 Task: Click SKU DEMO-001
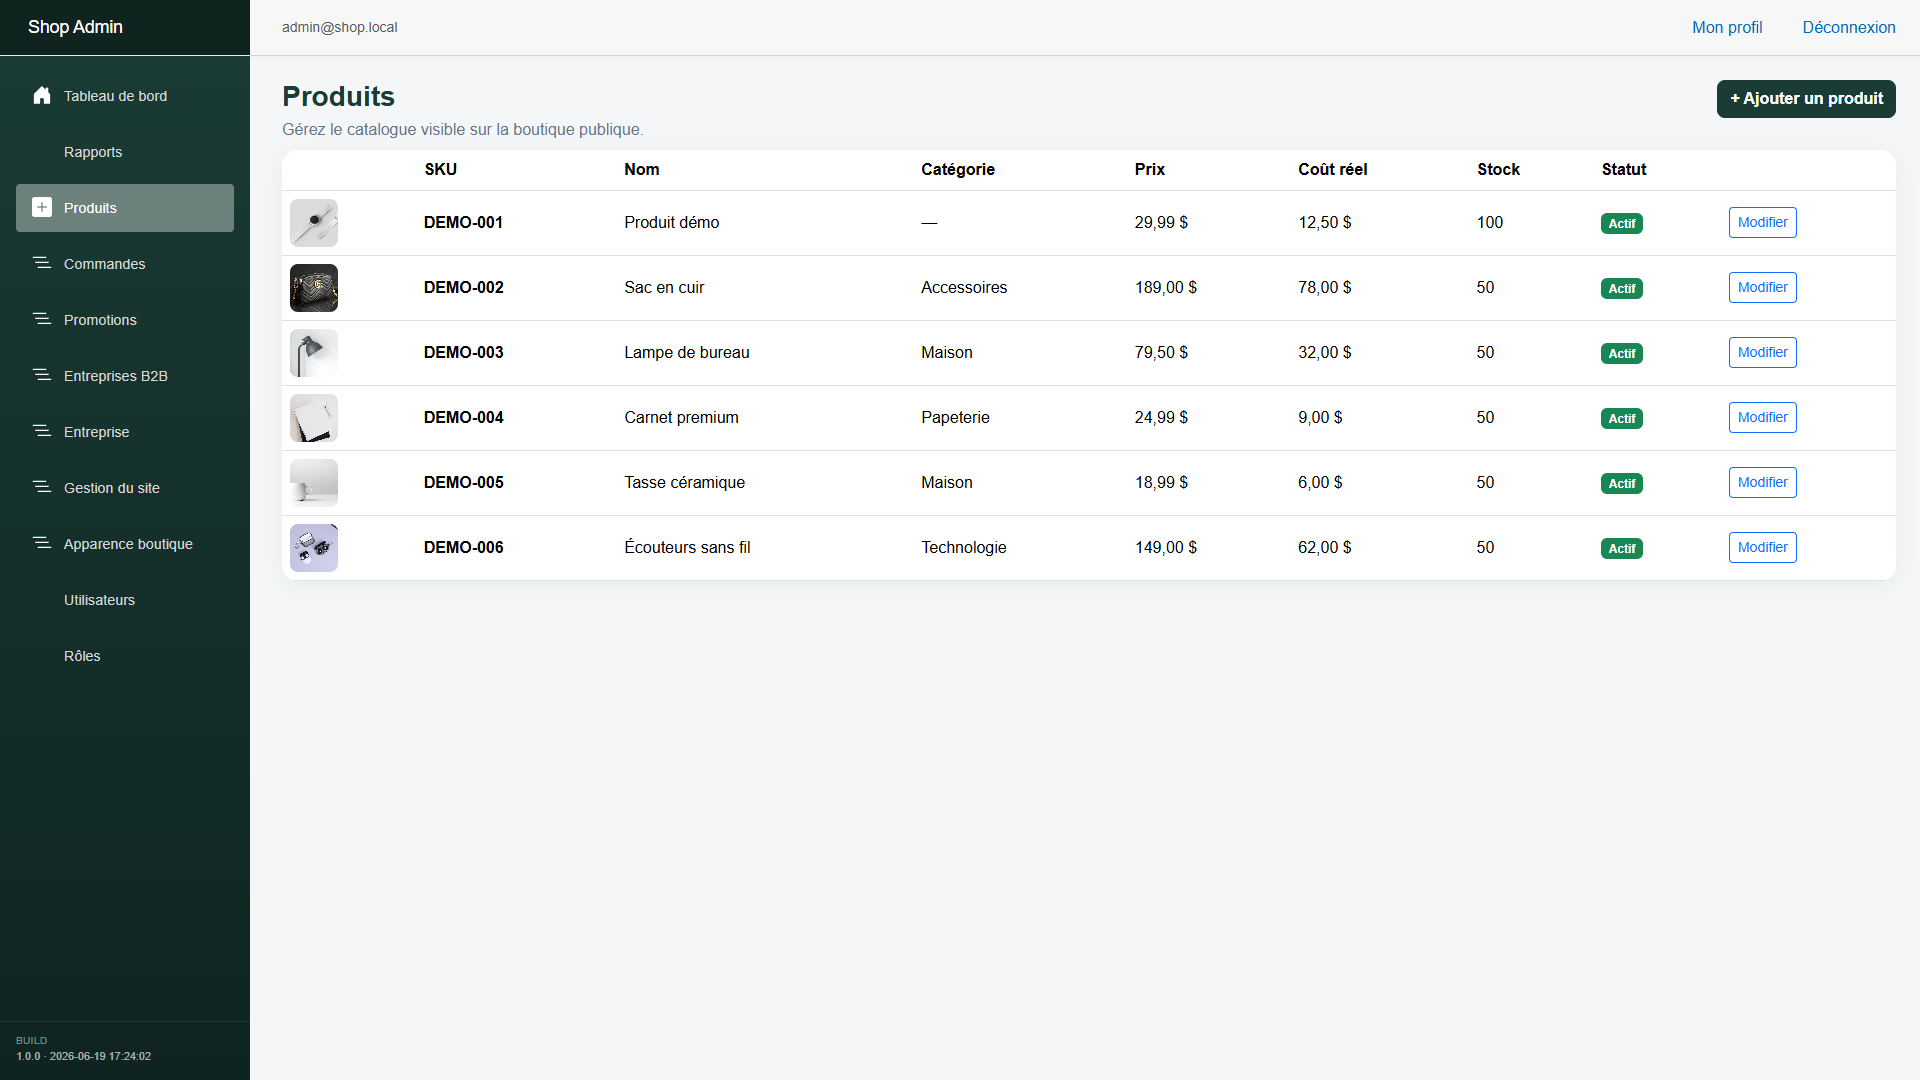pyautogui.click(x=463, y=222)
